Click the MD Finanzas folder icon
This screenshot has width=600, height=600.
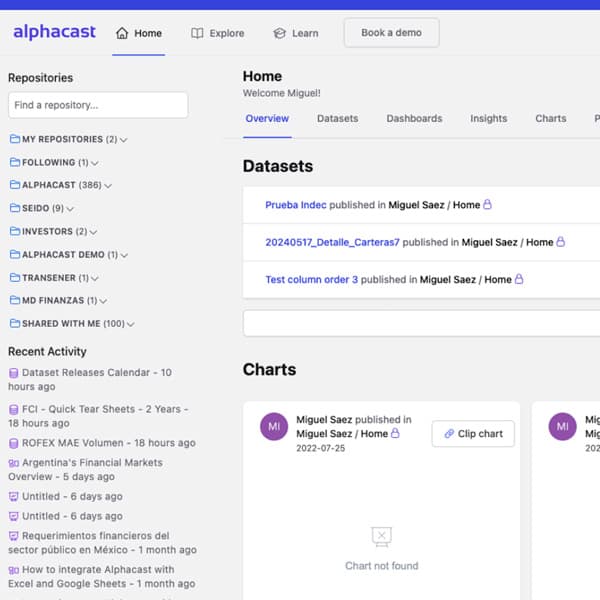pos(15,300)
